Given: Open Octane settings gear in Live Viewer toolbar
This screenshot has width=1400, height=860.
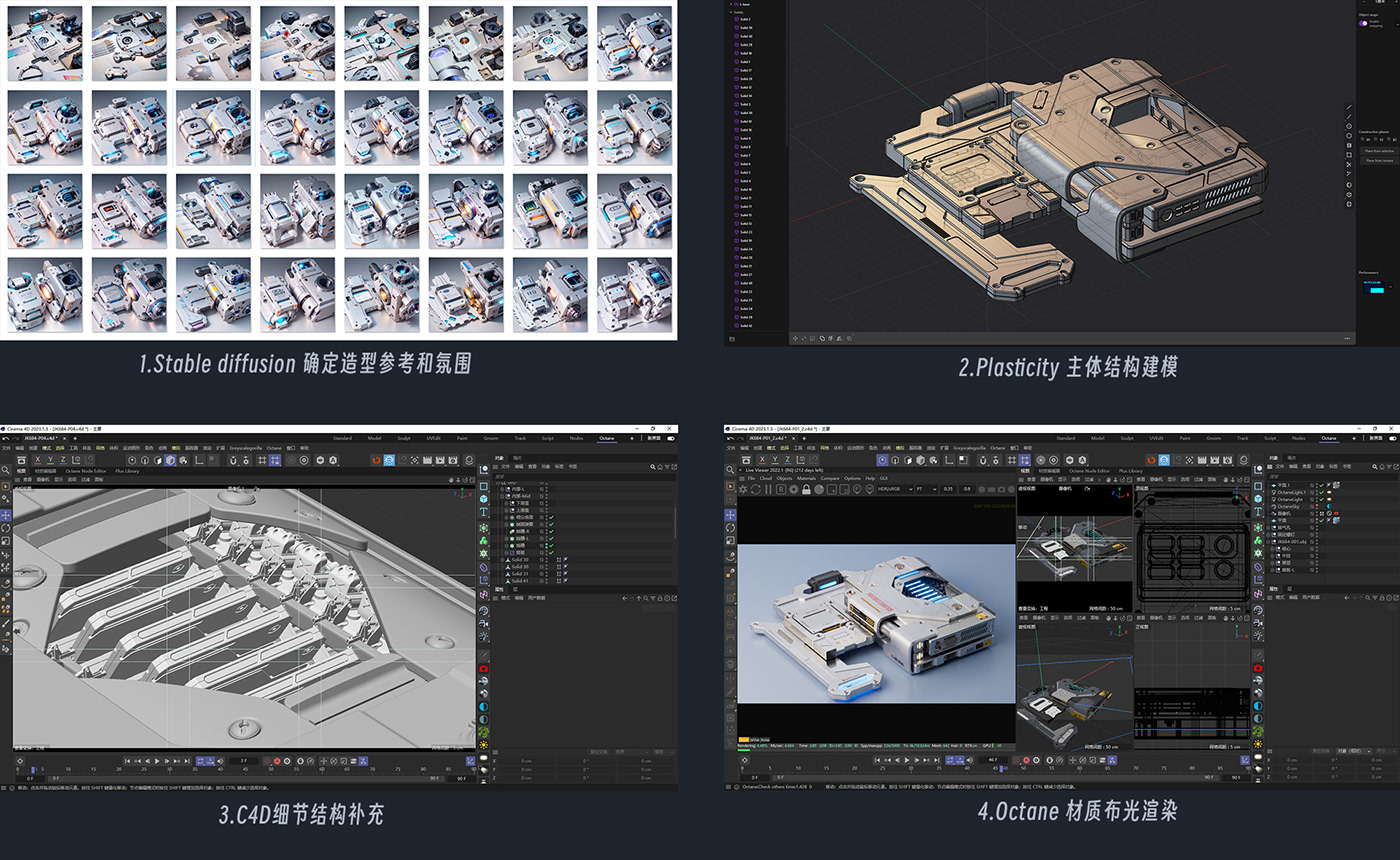Looking at the screenshot, I should click(x=794, y=489).
